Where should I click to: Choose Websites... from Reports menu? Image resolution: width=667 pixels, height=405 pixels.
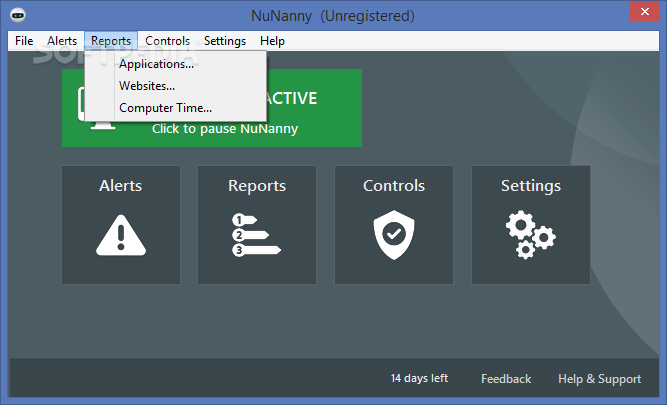(176, 86)
